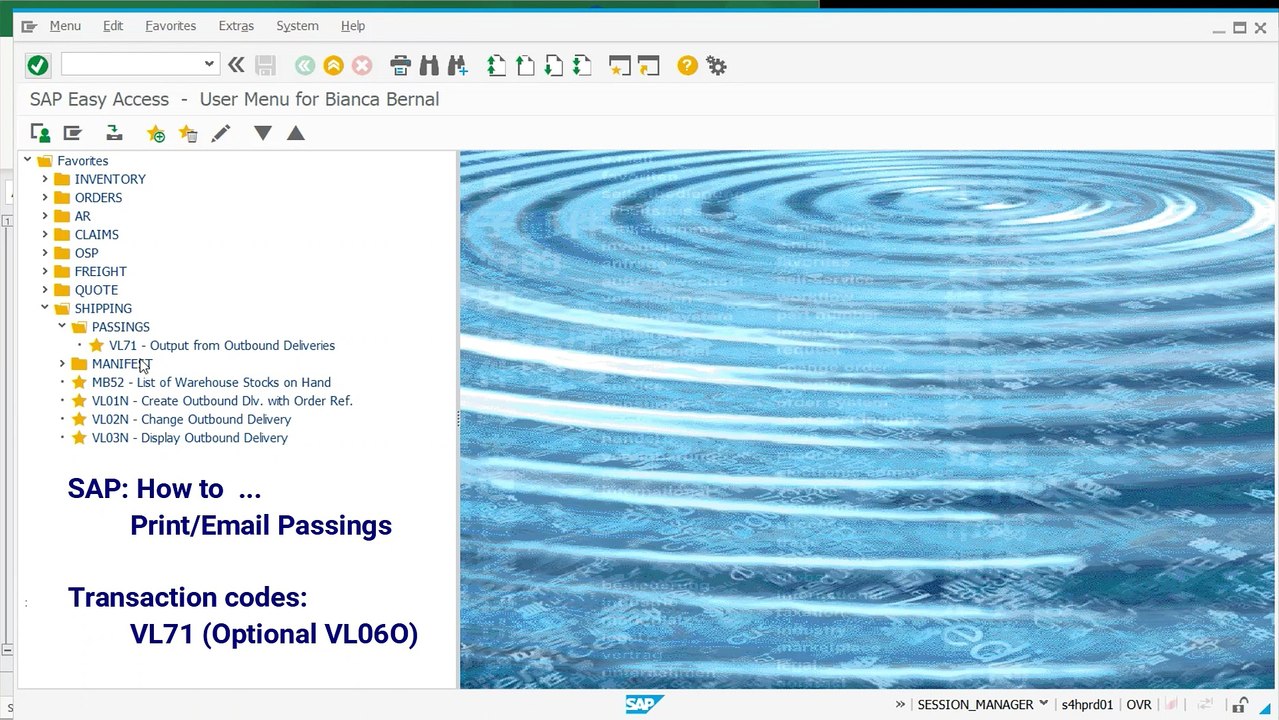Click the padlock icon in status bar
The height and width of the screenshot is (720, 1279).
tap(1240, 705)
